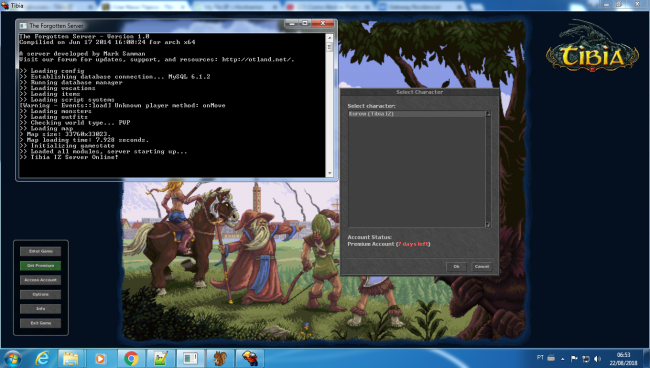Click the Get Premium green button

tap(41, 266)
